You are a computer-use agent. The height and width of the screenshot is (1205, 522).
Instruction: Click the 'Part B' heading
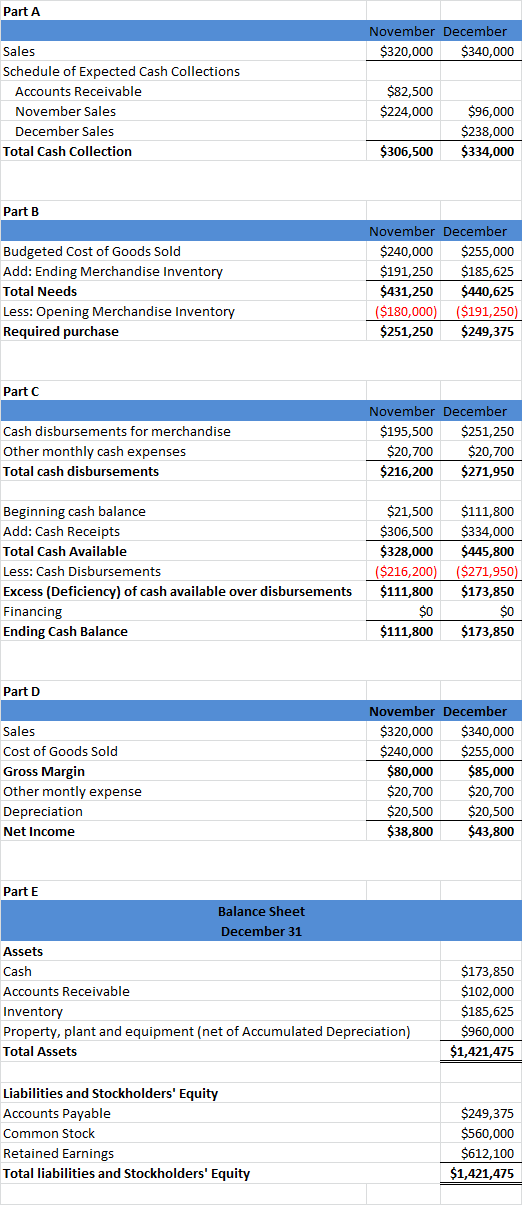[x=22, y=211]
